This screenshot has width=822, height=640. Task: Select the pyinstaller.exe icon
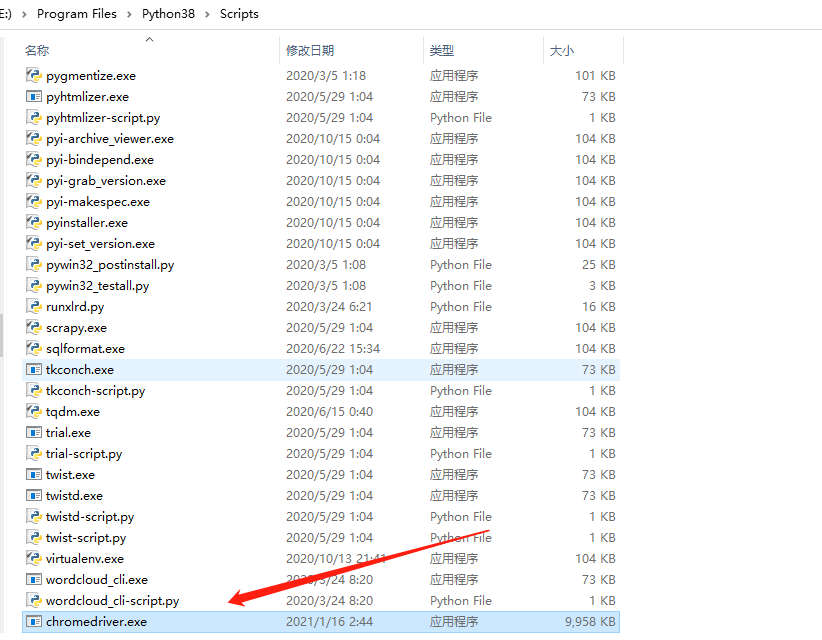tap(34, 222)
